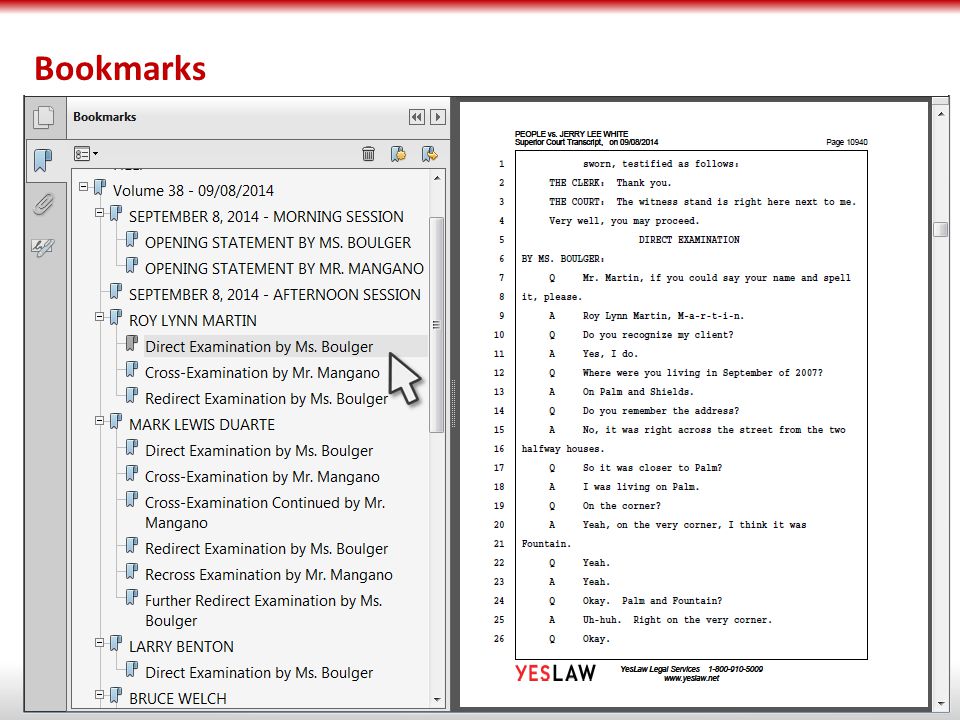Click the pane divider grip between panels

pyautogui.click(x=454, y=403)
